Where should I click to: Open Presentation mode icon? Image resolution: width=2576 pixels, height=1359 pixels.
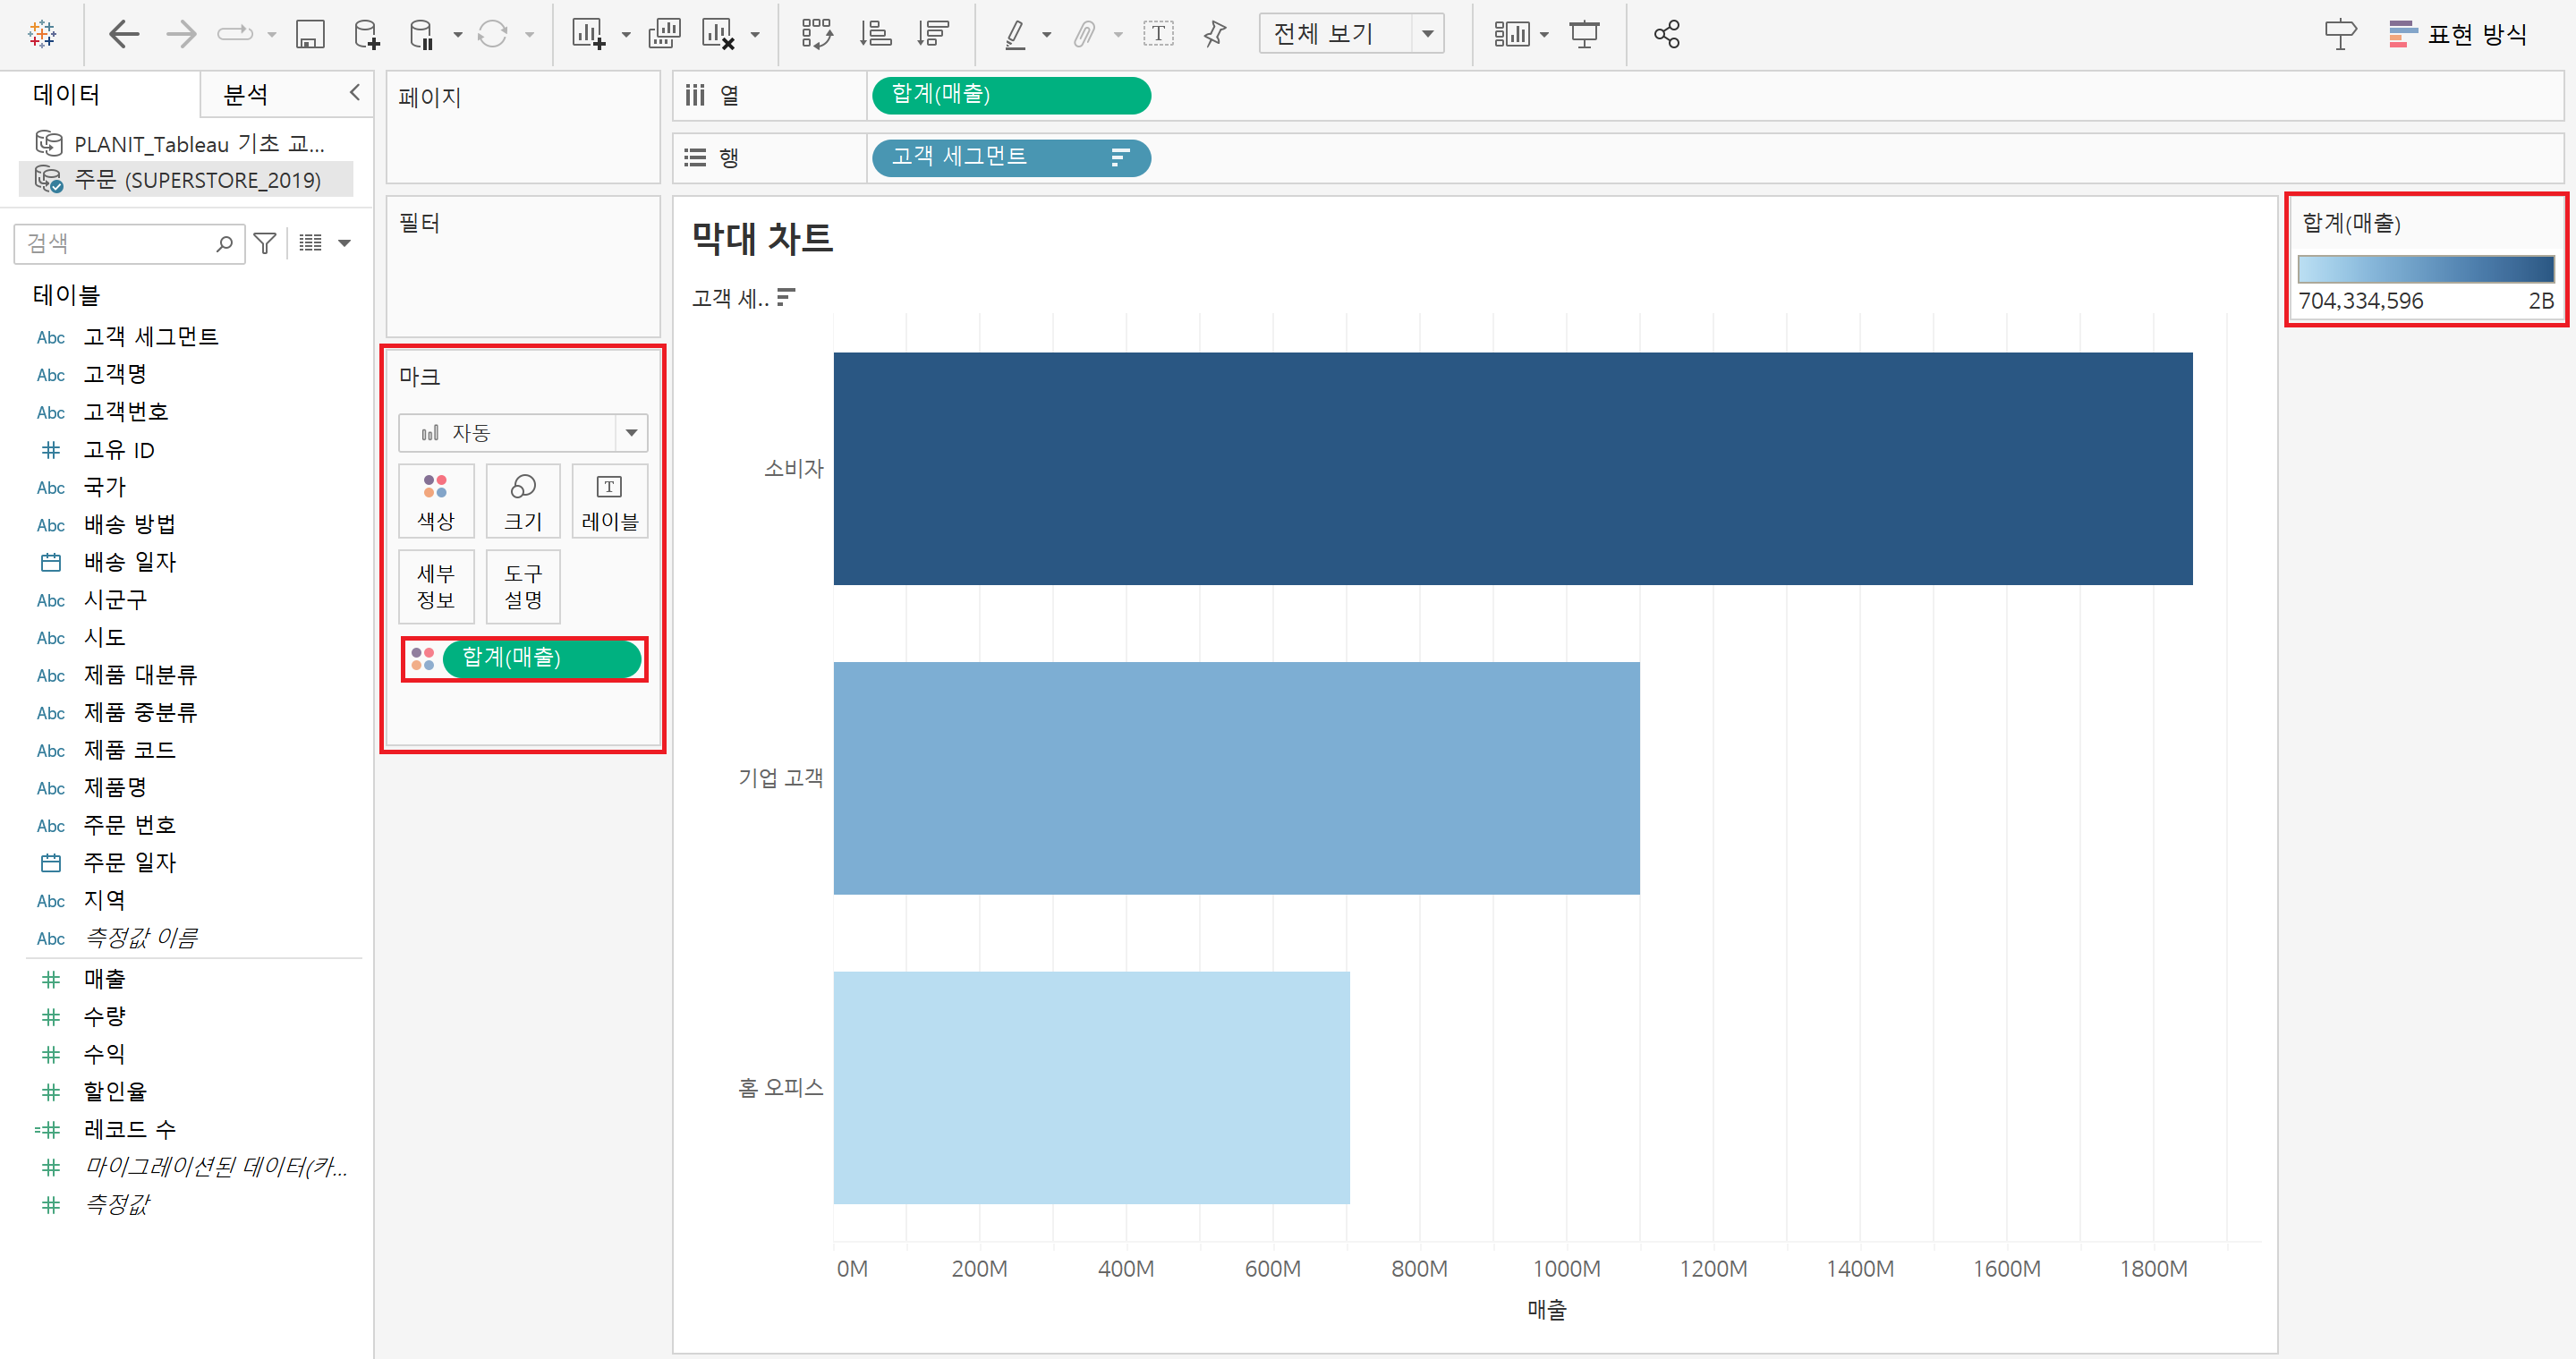[x=1584, y=35]
